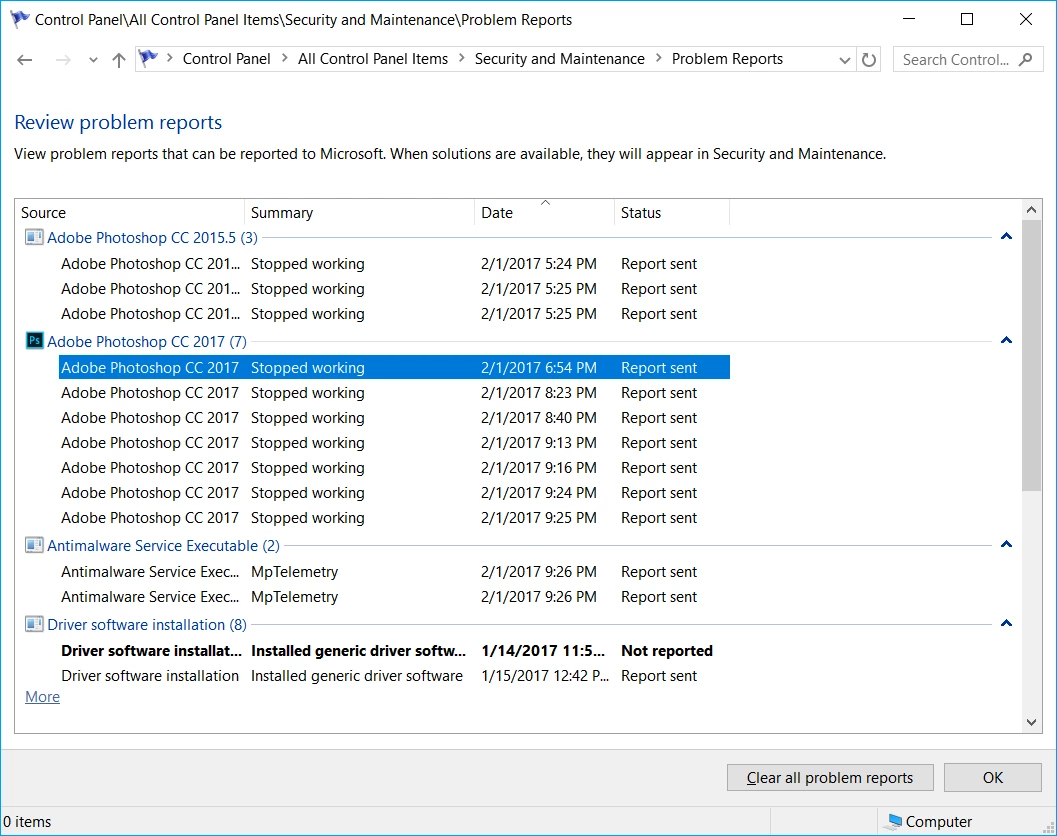
Task: Select Photoshop 2017 report from 8:40 PM
Action: pos(394,417)
